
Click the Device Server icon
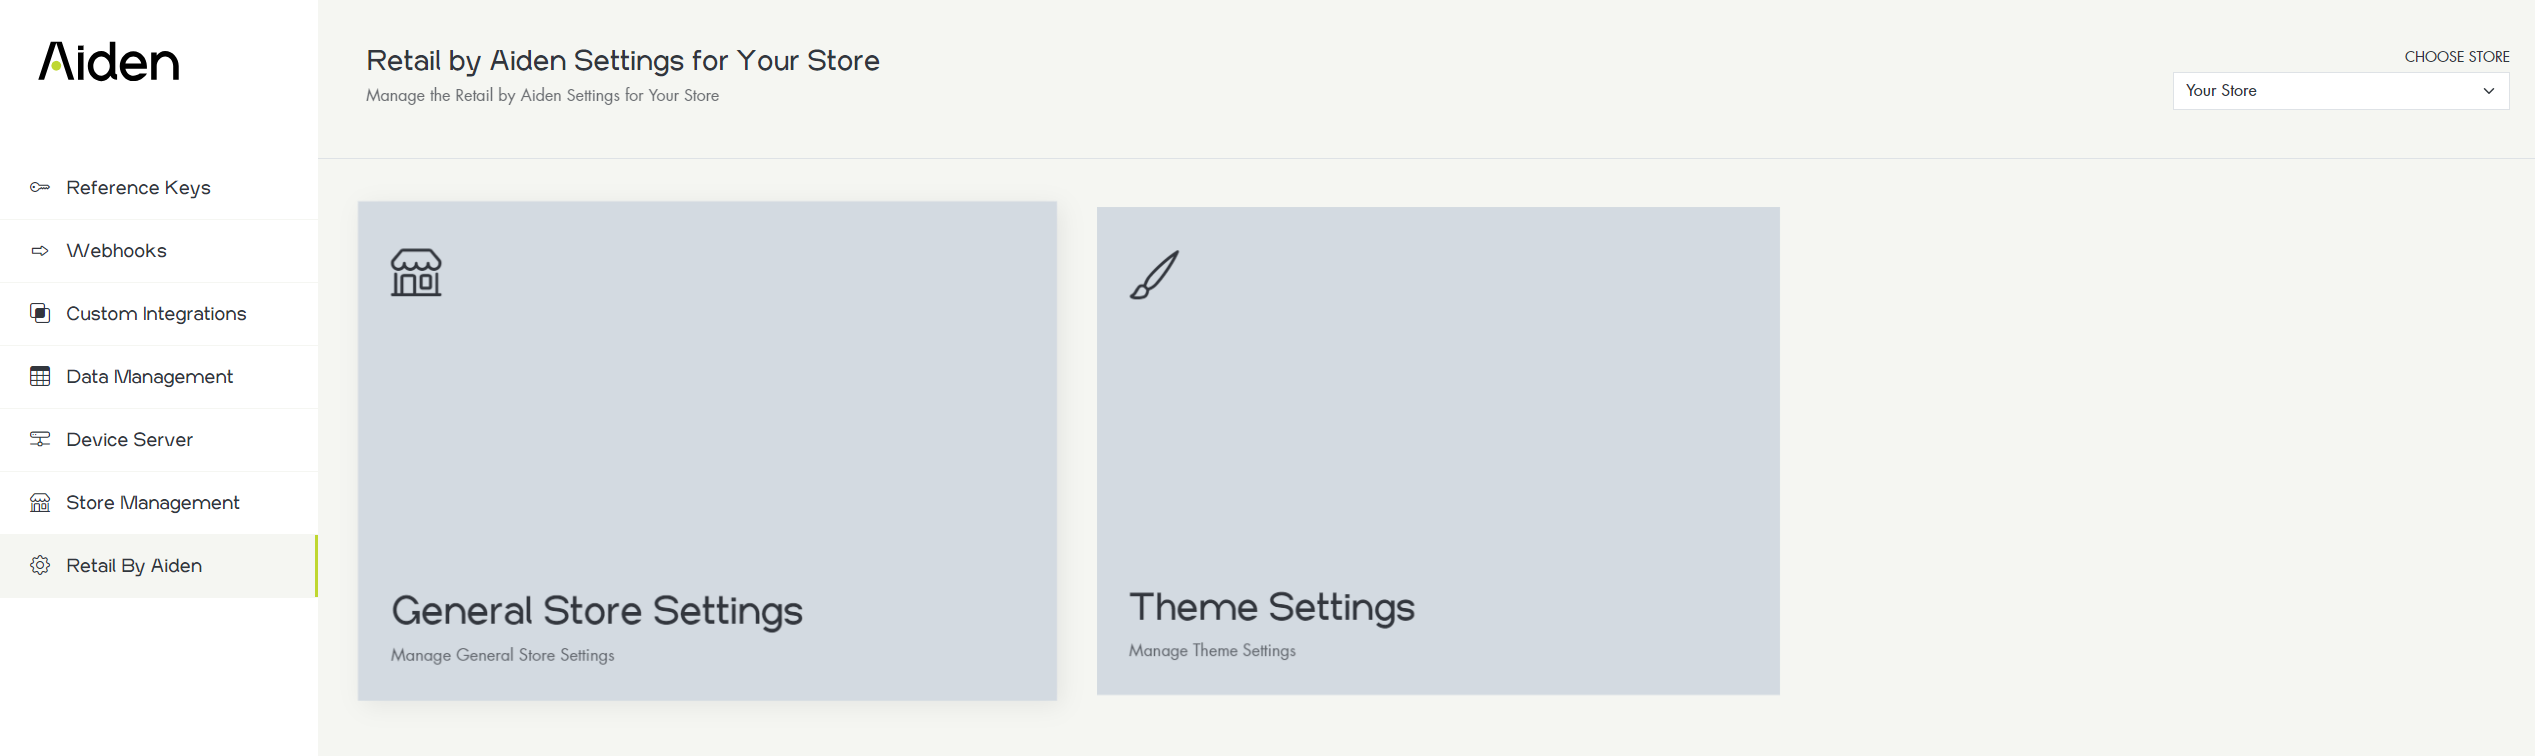coord(40,440)
